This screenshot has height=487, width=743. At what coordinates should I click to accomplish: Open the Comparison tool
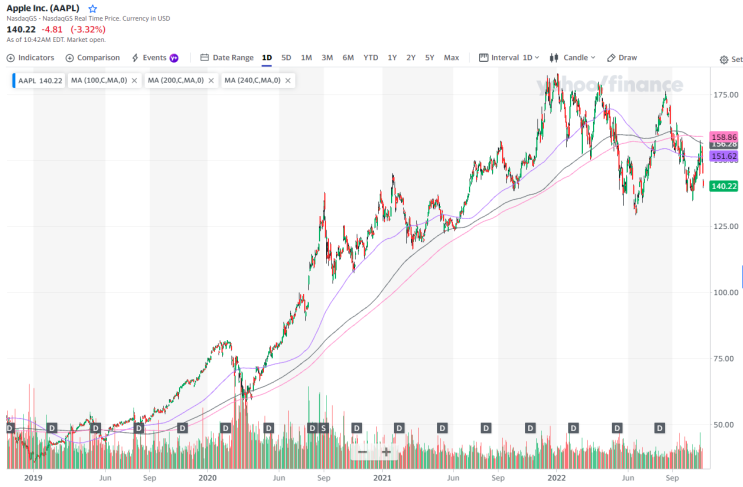coord(92,58)
